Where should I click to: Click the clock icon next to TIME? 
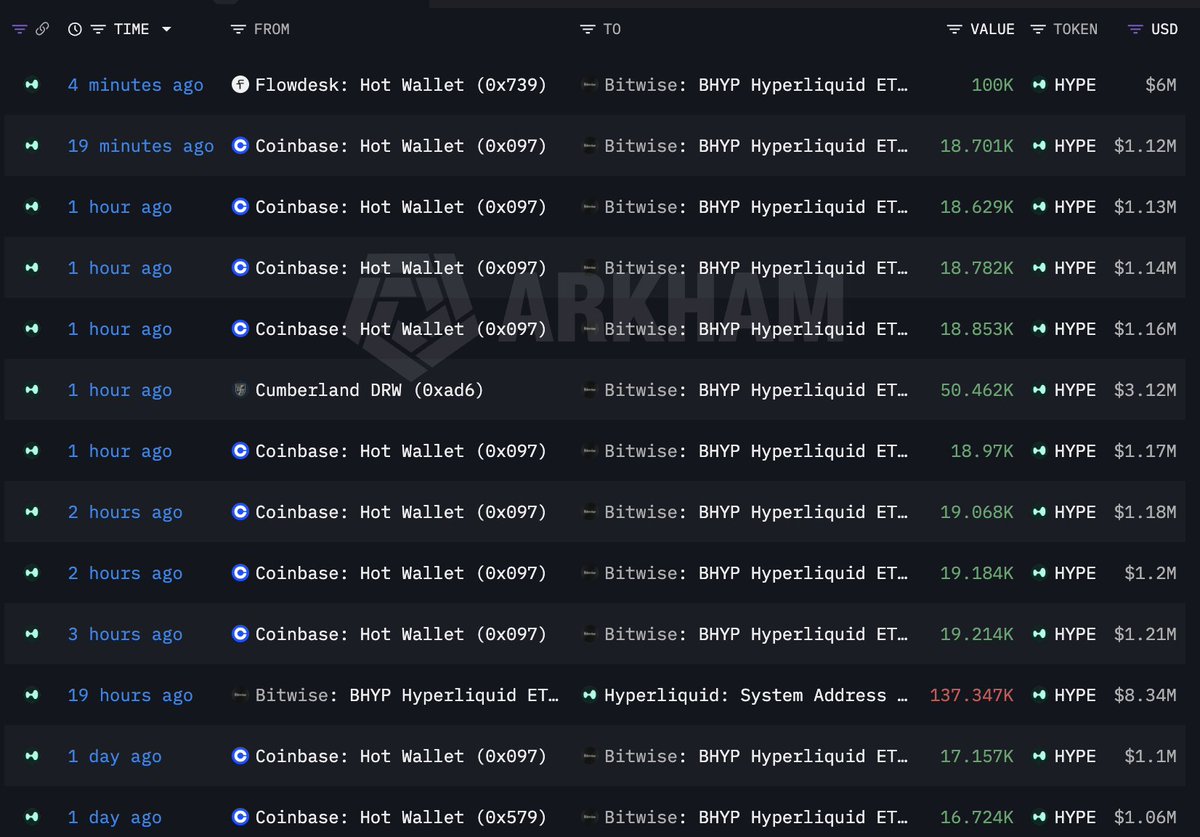click(75, 29)
